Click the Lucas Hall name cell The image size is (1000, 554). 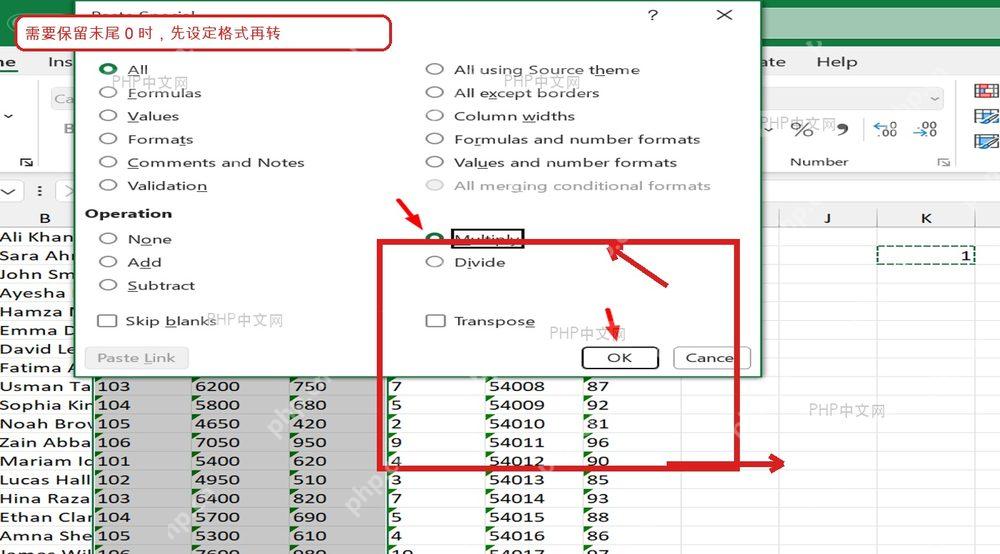[46, 479]
